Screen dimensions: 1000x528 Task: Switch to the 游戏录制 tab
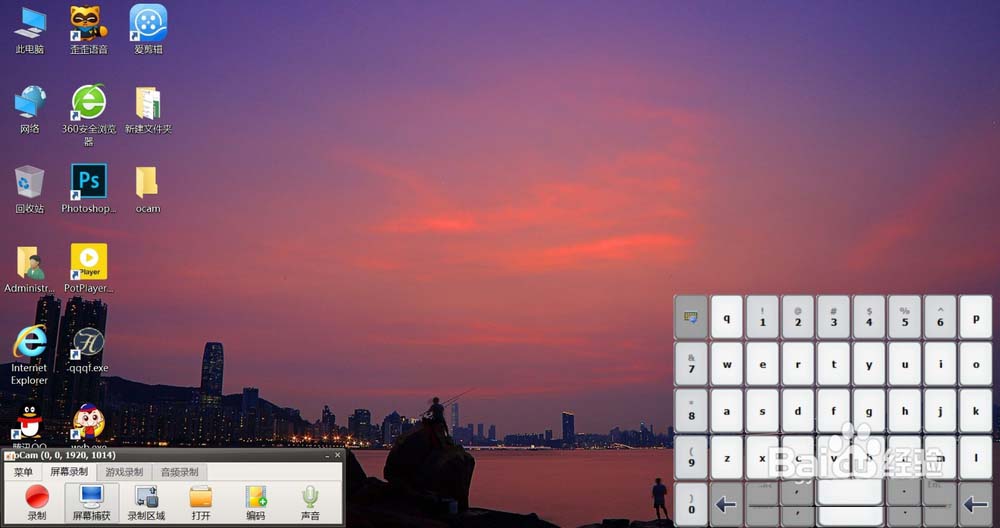click(x=124, y=473)
